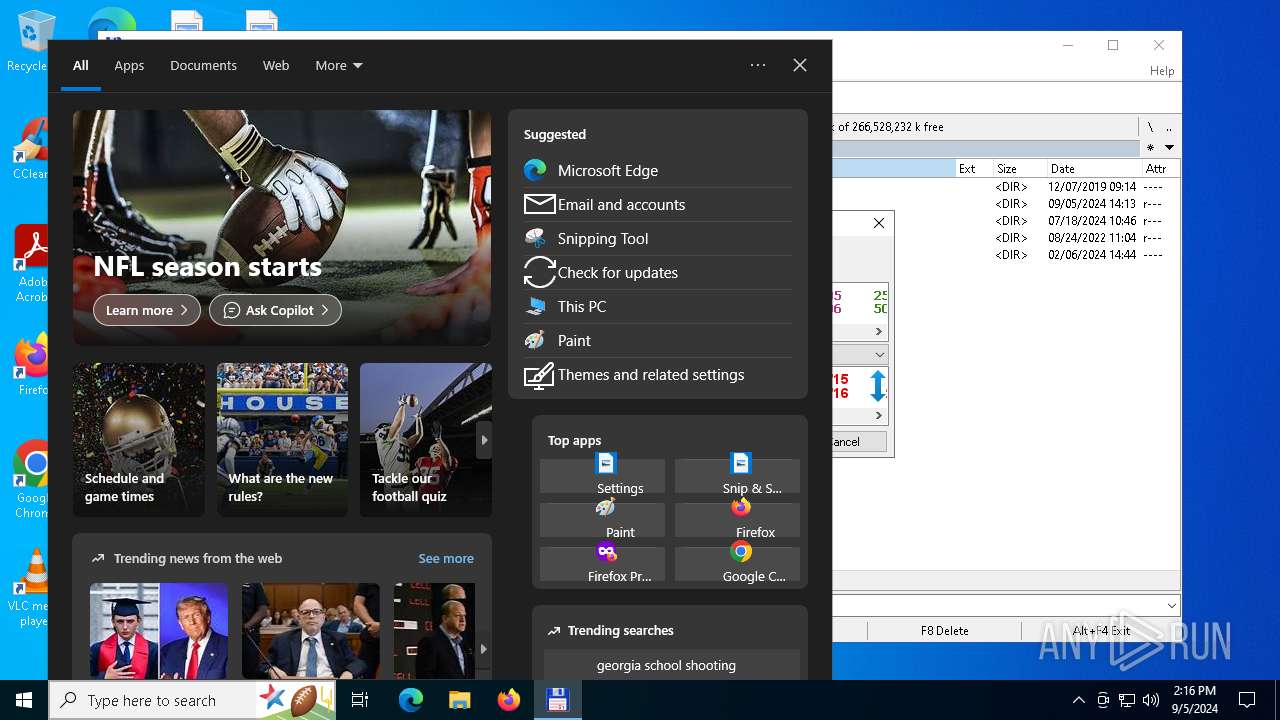Open directory history dropdown arrow
This screenshot has width=1280, height=720.
pyautogui.click(x=1169, y=148)
